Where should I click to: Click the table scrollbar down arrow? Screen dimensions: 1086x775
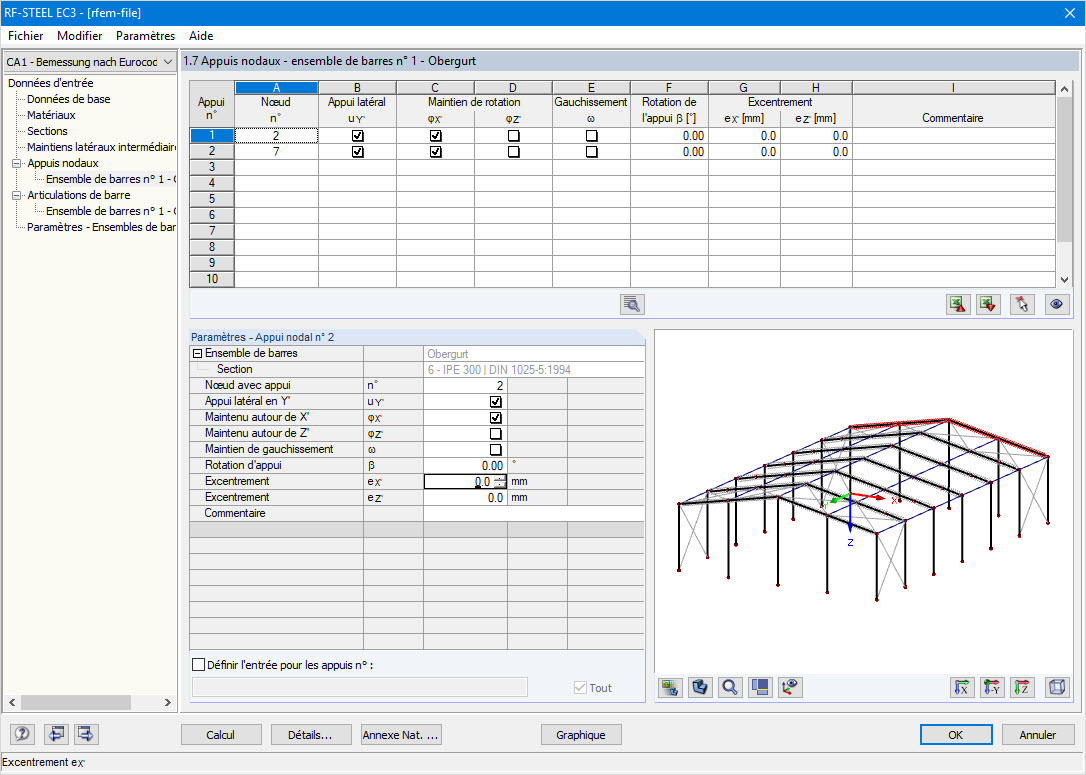(1065, 280)
